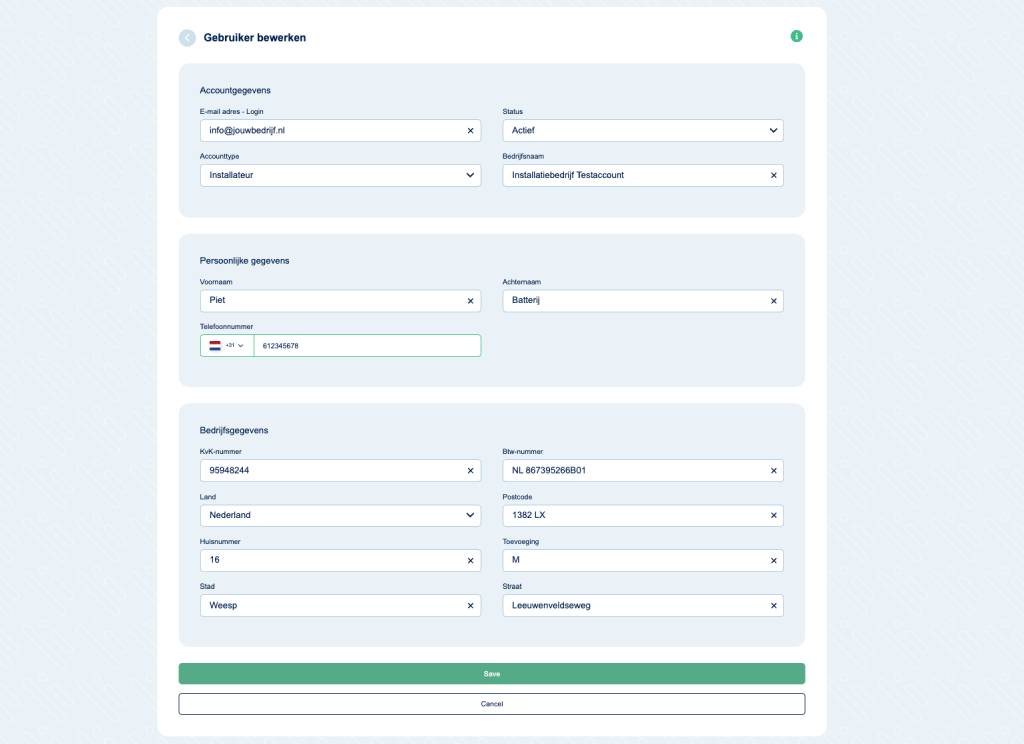The image size is (1024, 744).
Task: Click the Cancel button
Action: pyautogui.click(x=491, y=704)
